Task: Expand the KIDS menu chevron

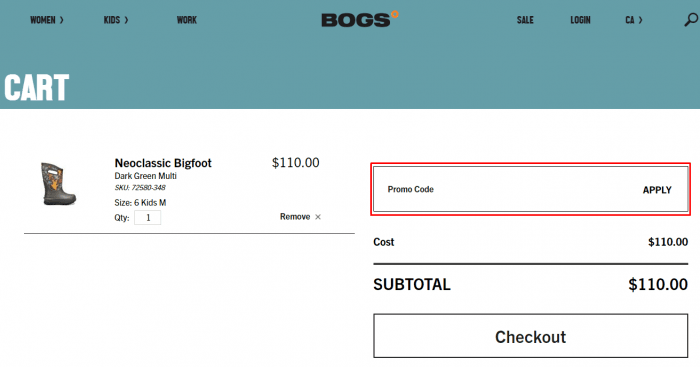Action: [x=126, y=20]
